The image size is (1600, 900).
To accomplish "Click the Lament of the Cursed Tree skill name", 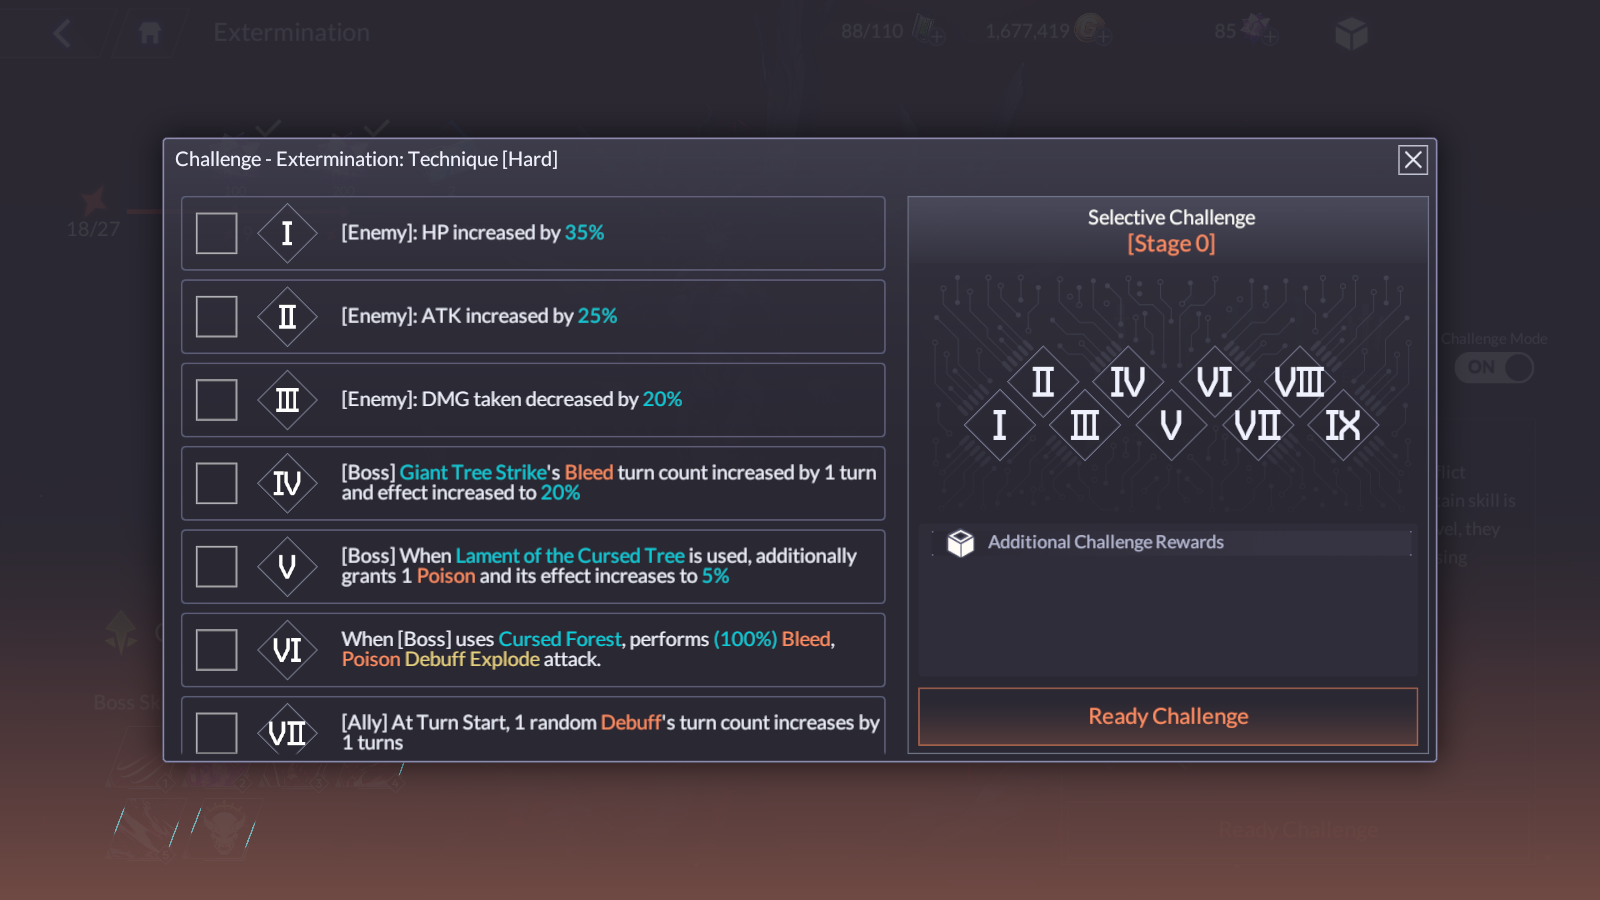I will pyautogui.click(x=570, y=555).
